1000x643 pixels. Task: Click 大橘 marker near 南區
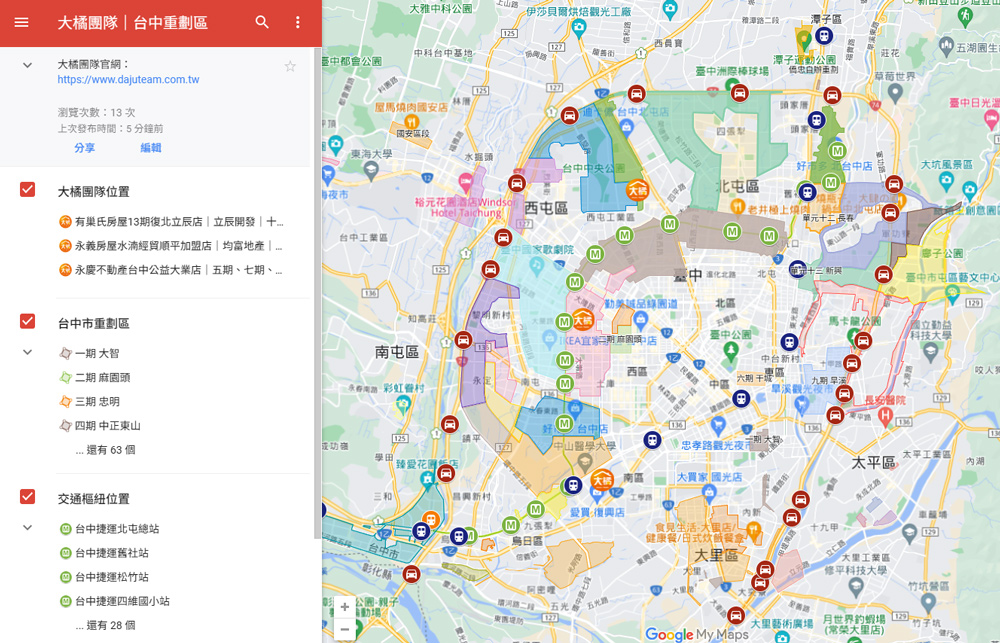(x=602, y=479)
